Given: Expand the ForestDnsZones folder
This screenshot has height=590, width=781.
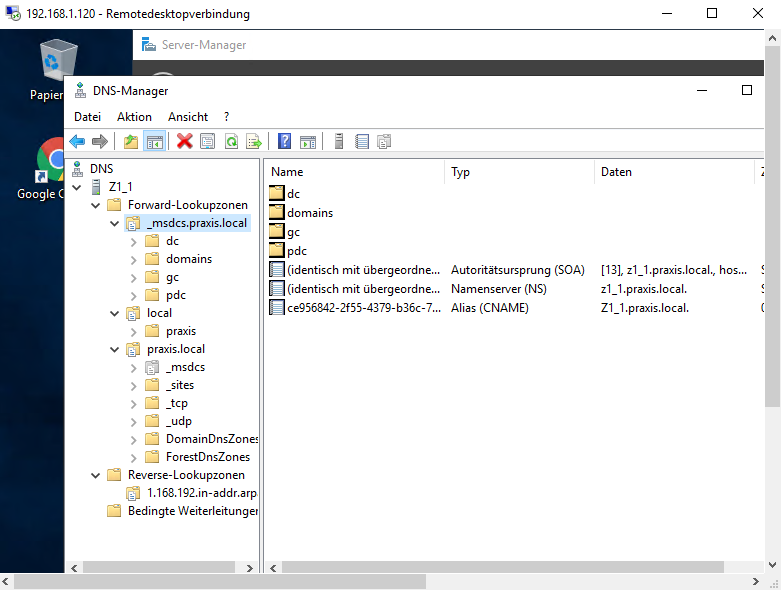Looking at the screenshot, I should pos(133,458).
